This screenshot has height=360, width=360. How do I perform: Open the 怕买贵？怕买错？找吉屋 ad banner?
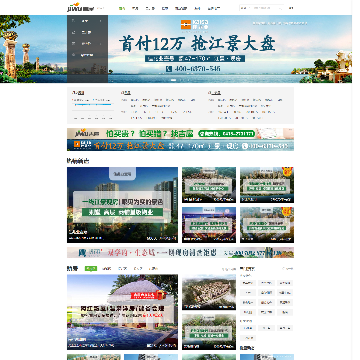(180, 134)
